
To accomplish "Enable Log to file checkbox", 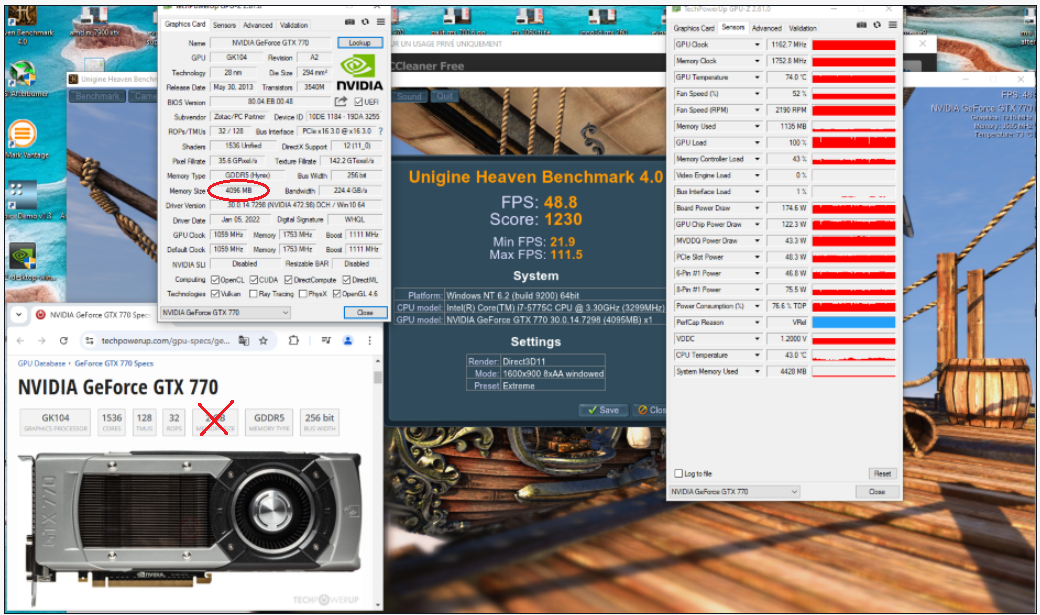I will [679, 474].
